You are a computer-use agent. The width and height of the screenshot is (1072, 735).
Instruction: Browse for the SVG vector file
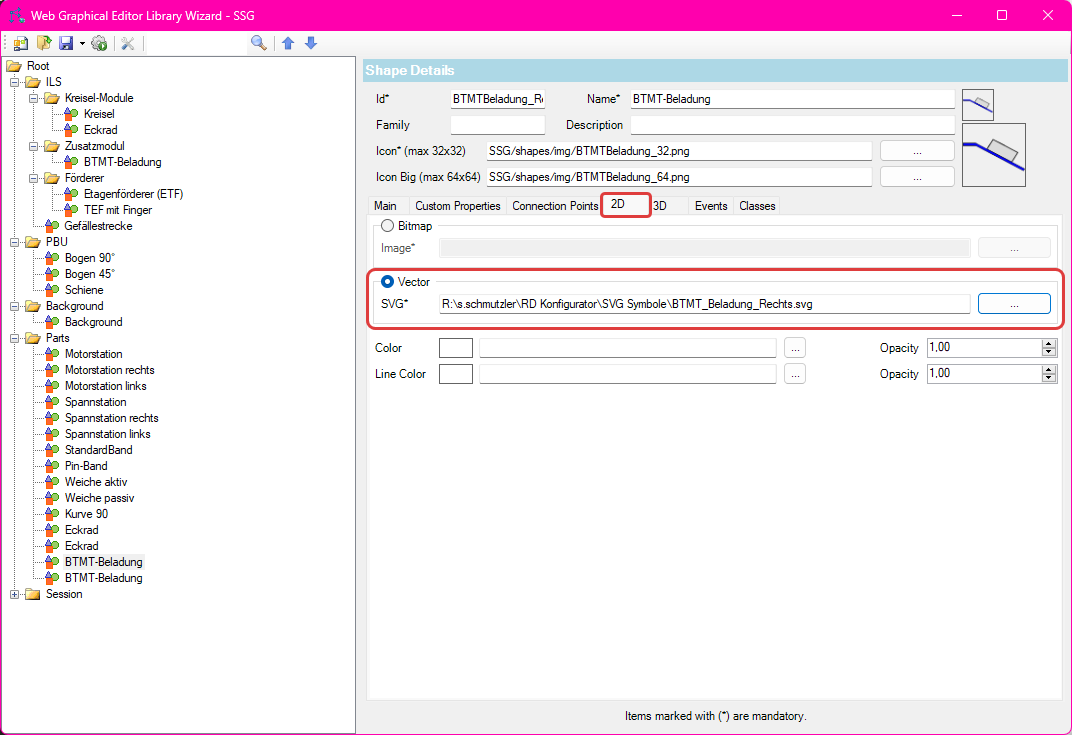coord(1014,304)
